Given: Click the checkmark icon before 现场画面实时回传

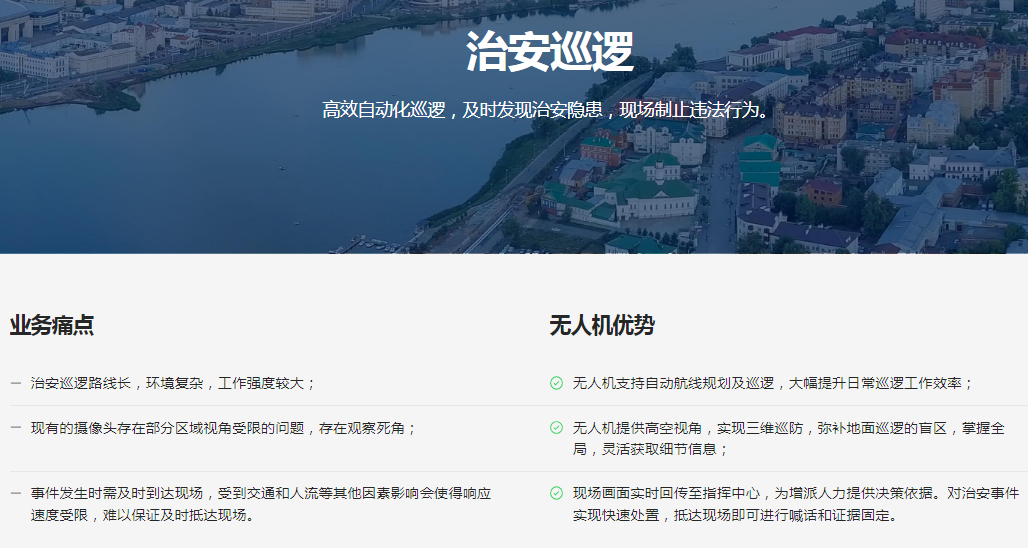Looking at the screenshot, I should click(x=556, y=493).
